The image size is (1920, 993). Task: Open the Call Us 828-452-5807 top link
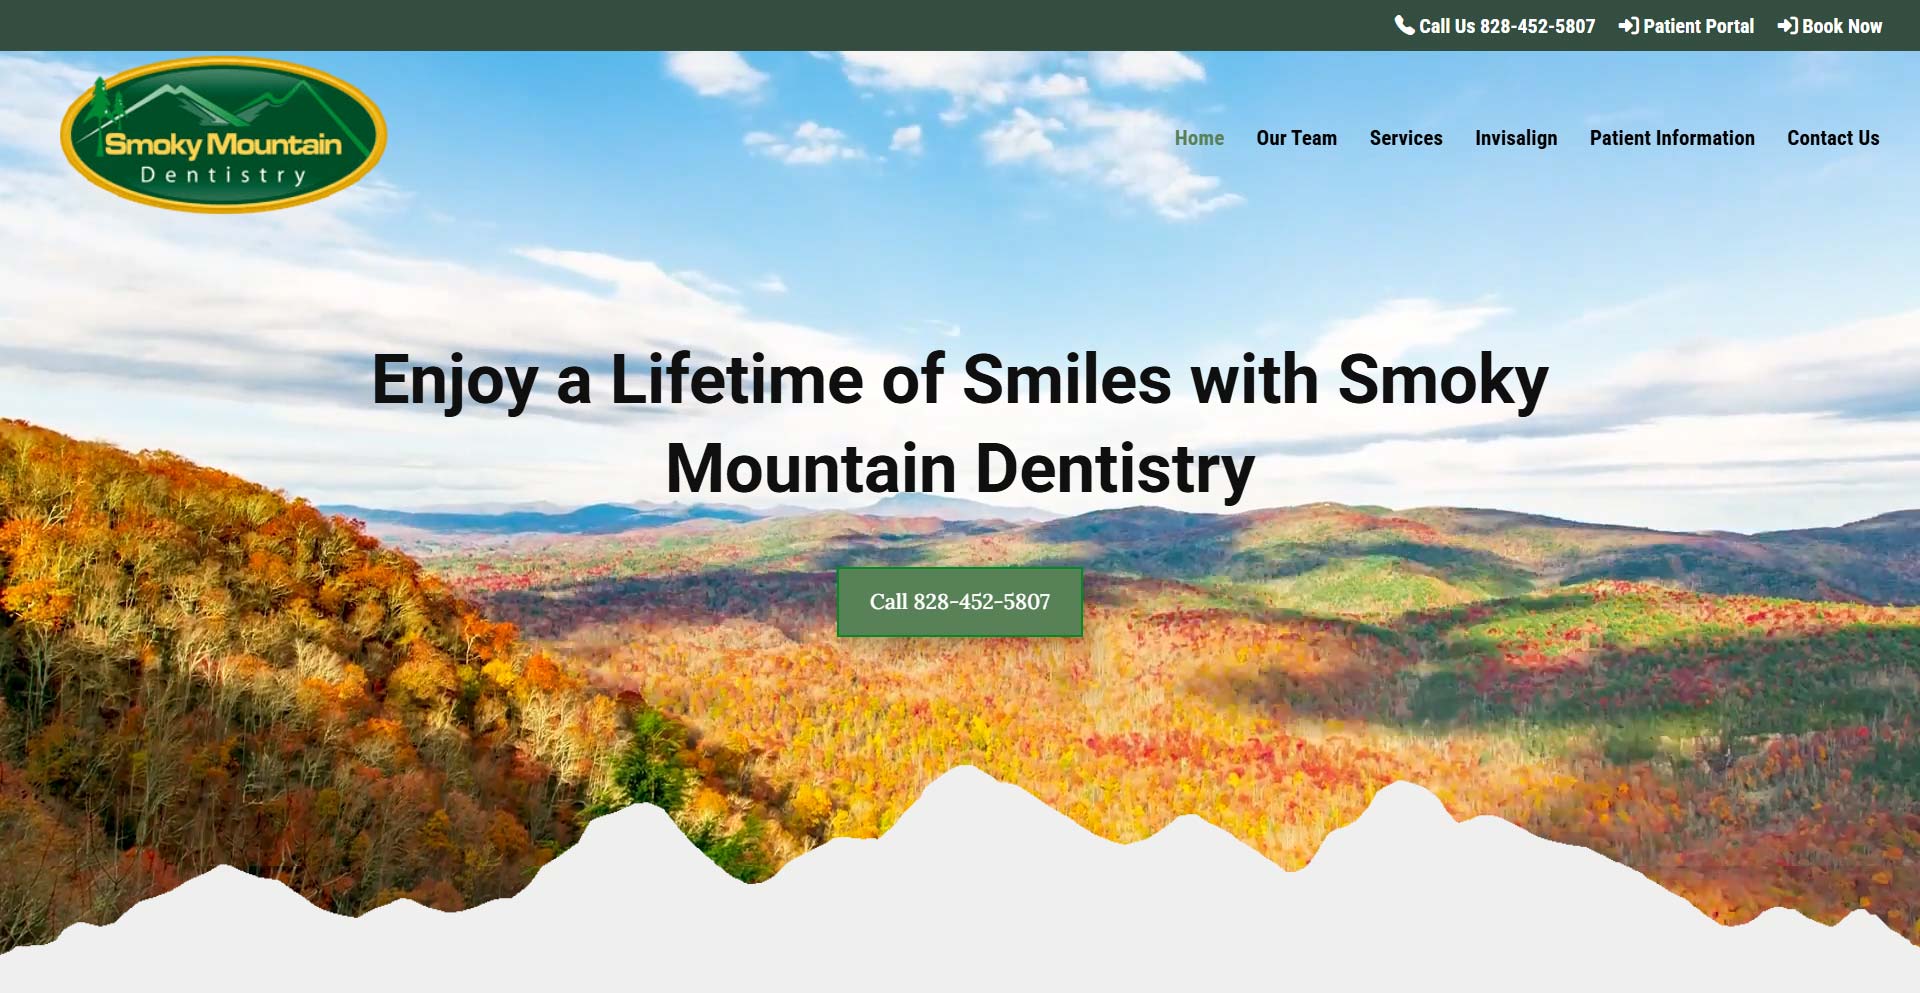pyautogui.click(x=1495, y=26)
